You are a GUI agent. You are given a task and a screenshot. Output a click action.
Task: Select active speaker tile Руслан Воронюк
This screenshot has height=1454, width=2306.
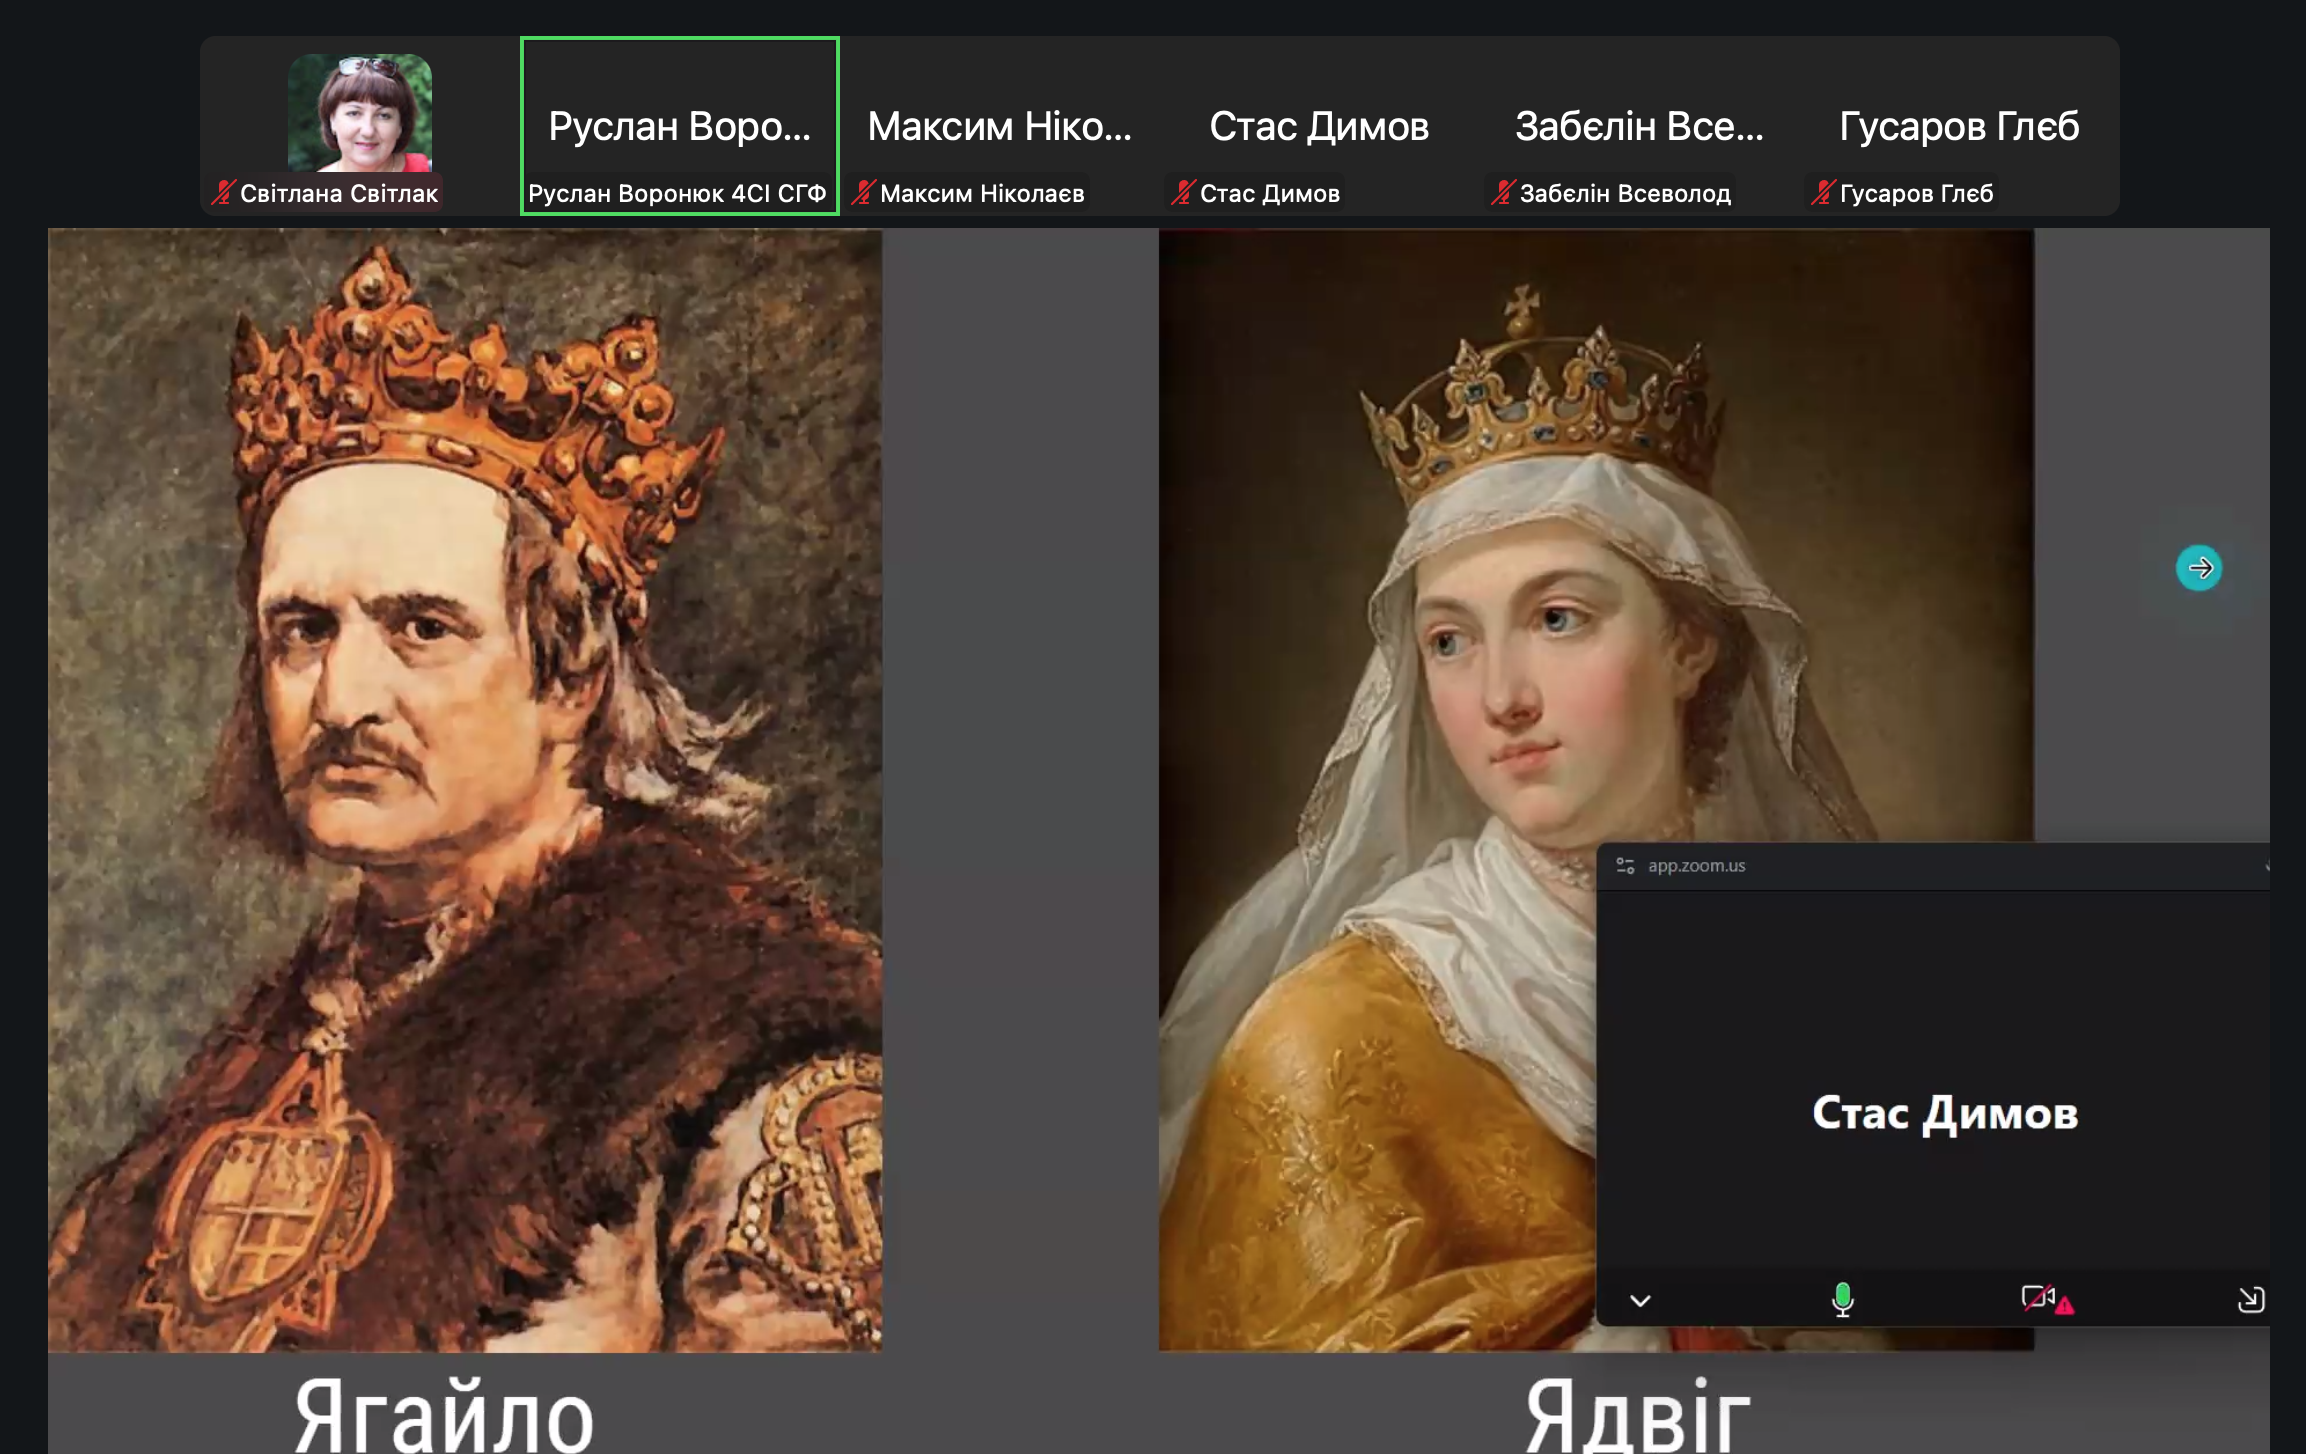click(x=679, y=126)
